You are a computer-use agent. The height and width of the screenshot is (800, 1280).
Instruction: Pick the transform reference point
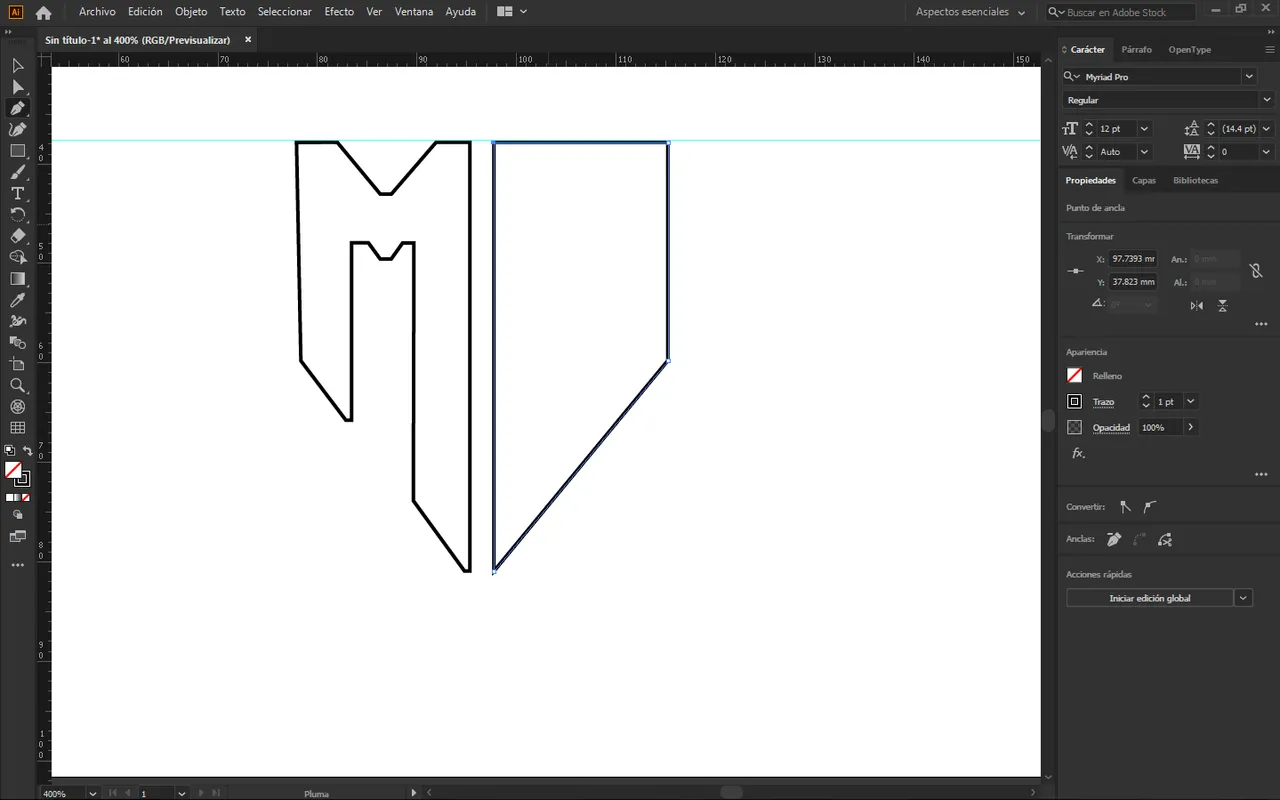(1076, 271)
